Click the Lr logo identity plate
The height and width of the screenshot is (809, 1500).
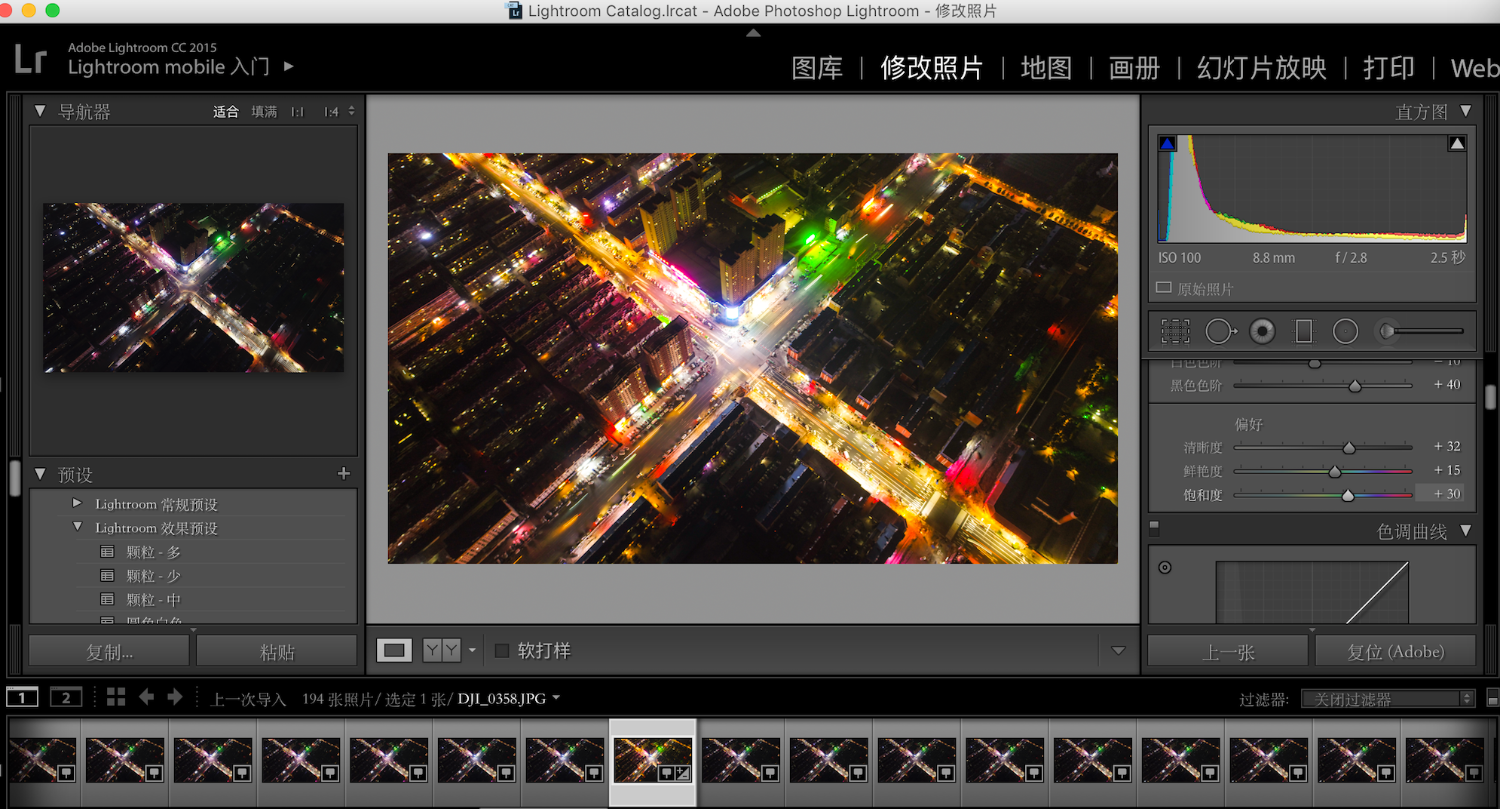[x=30, y=58]
